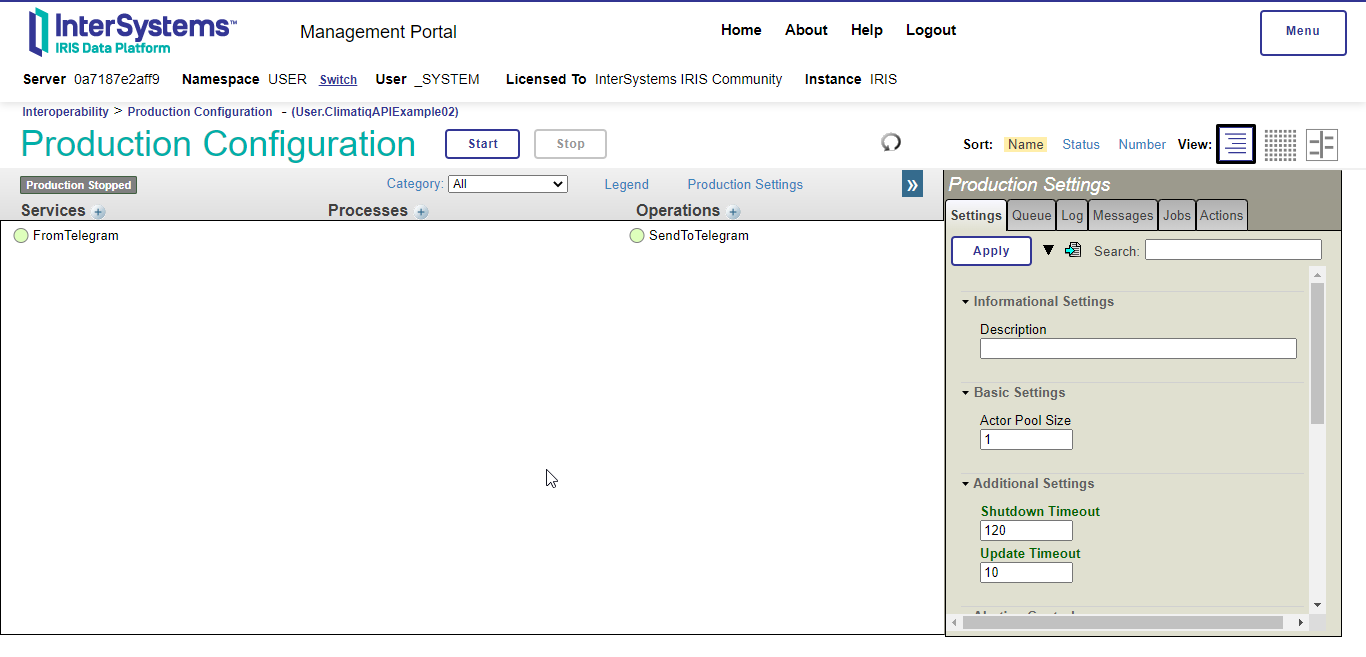The image size is (1366, 657).
Task: Click the Description input field
Action: (x=1138, y=349)
